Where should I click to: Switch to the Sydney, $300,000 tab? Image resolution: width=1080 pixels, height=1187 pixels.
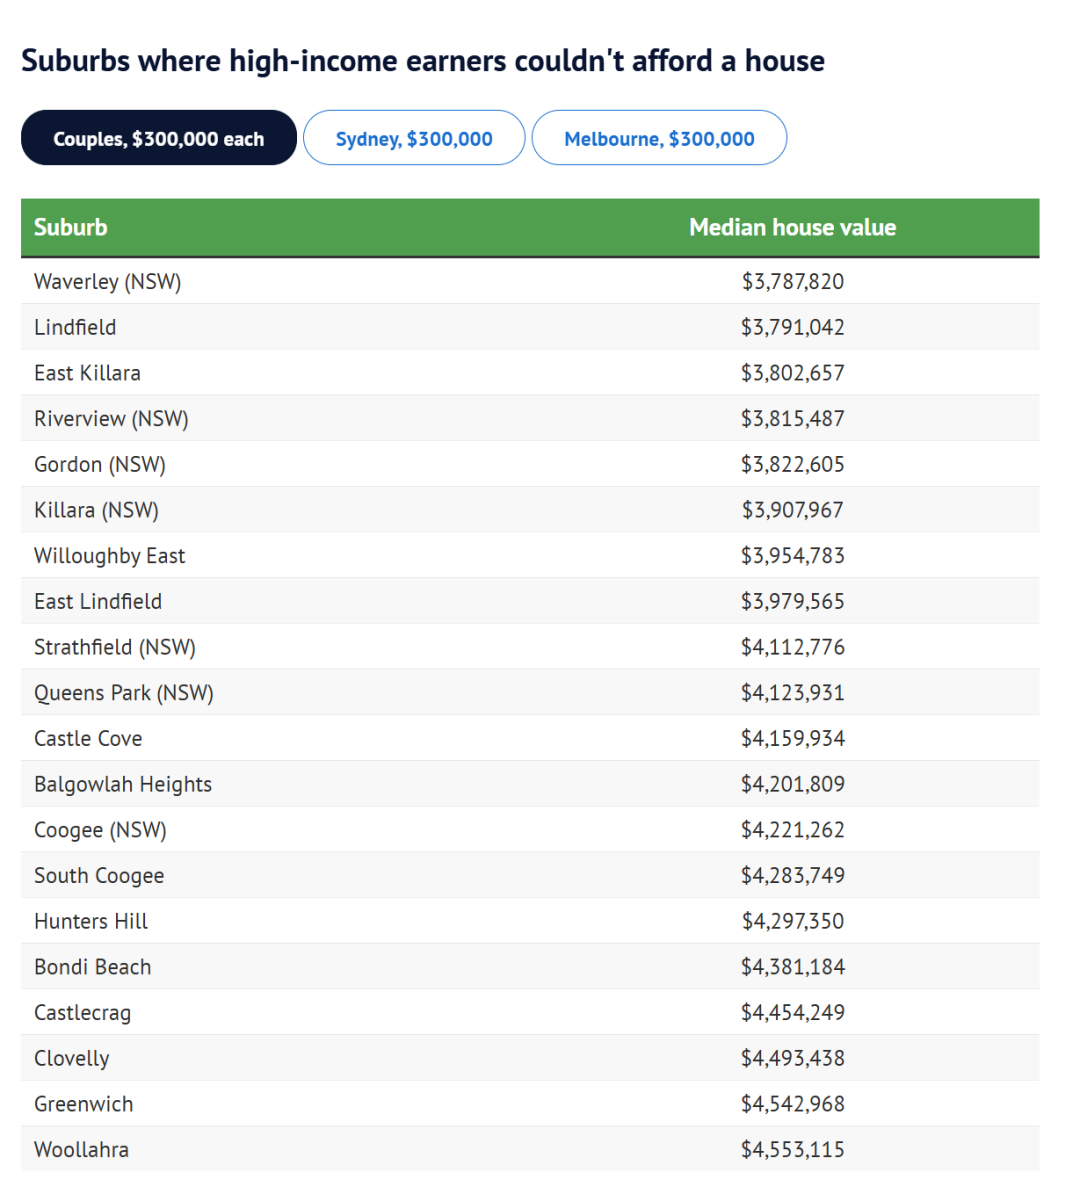click(x=414, y=138)
